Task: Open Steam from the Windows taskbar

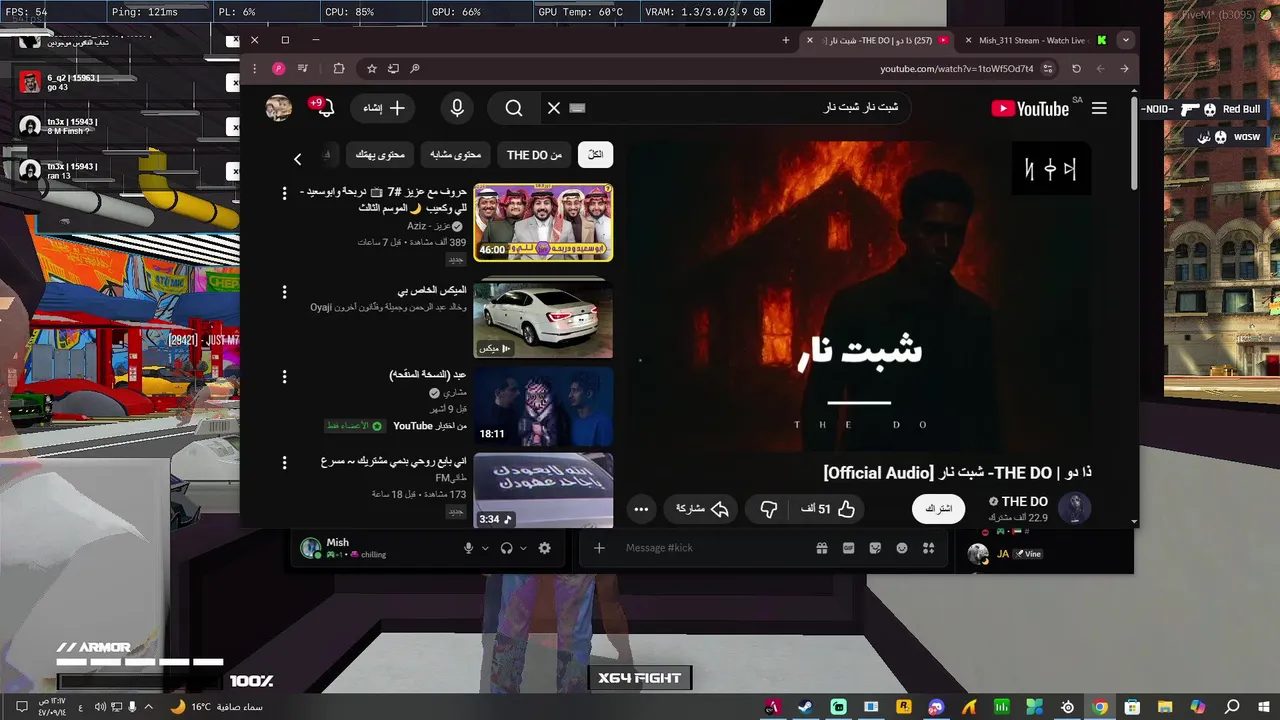Action: (x=805, y=707)
